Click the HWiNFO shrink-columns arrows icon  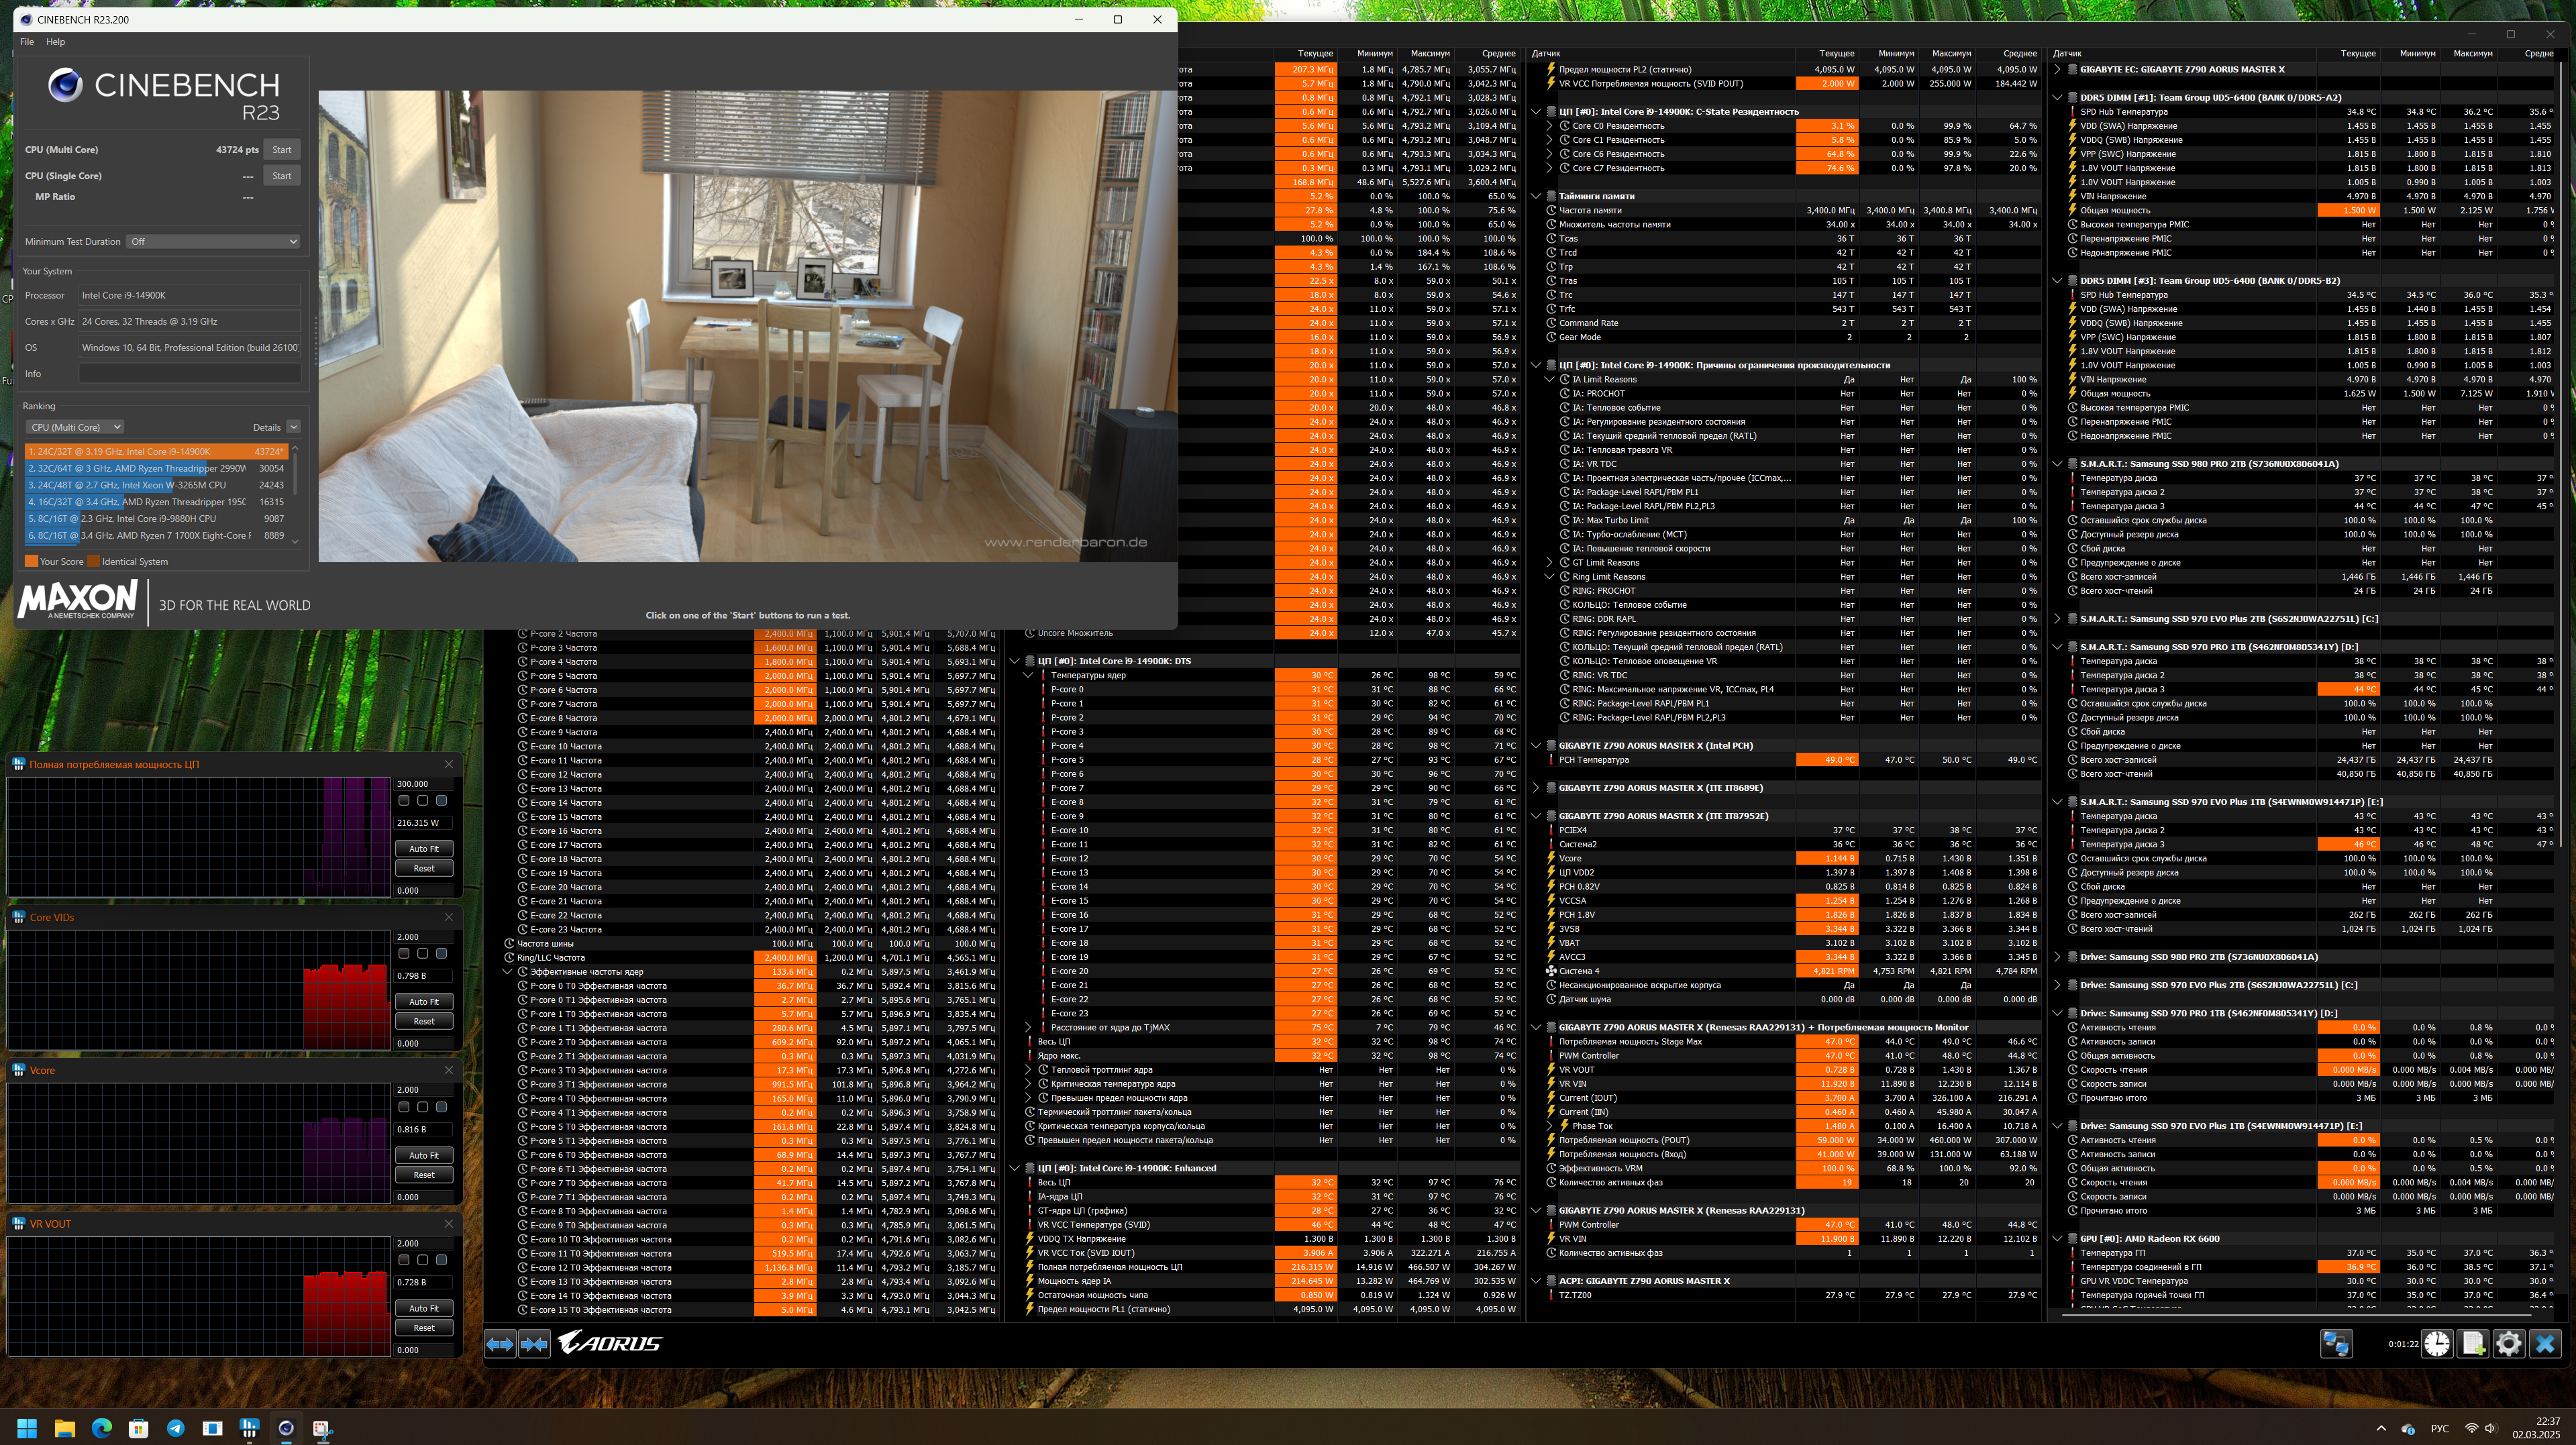click(x=534, y=1344)
